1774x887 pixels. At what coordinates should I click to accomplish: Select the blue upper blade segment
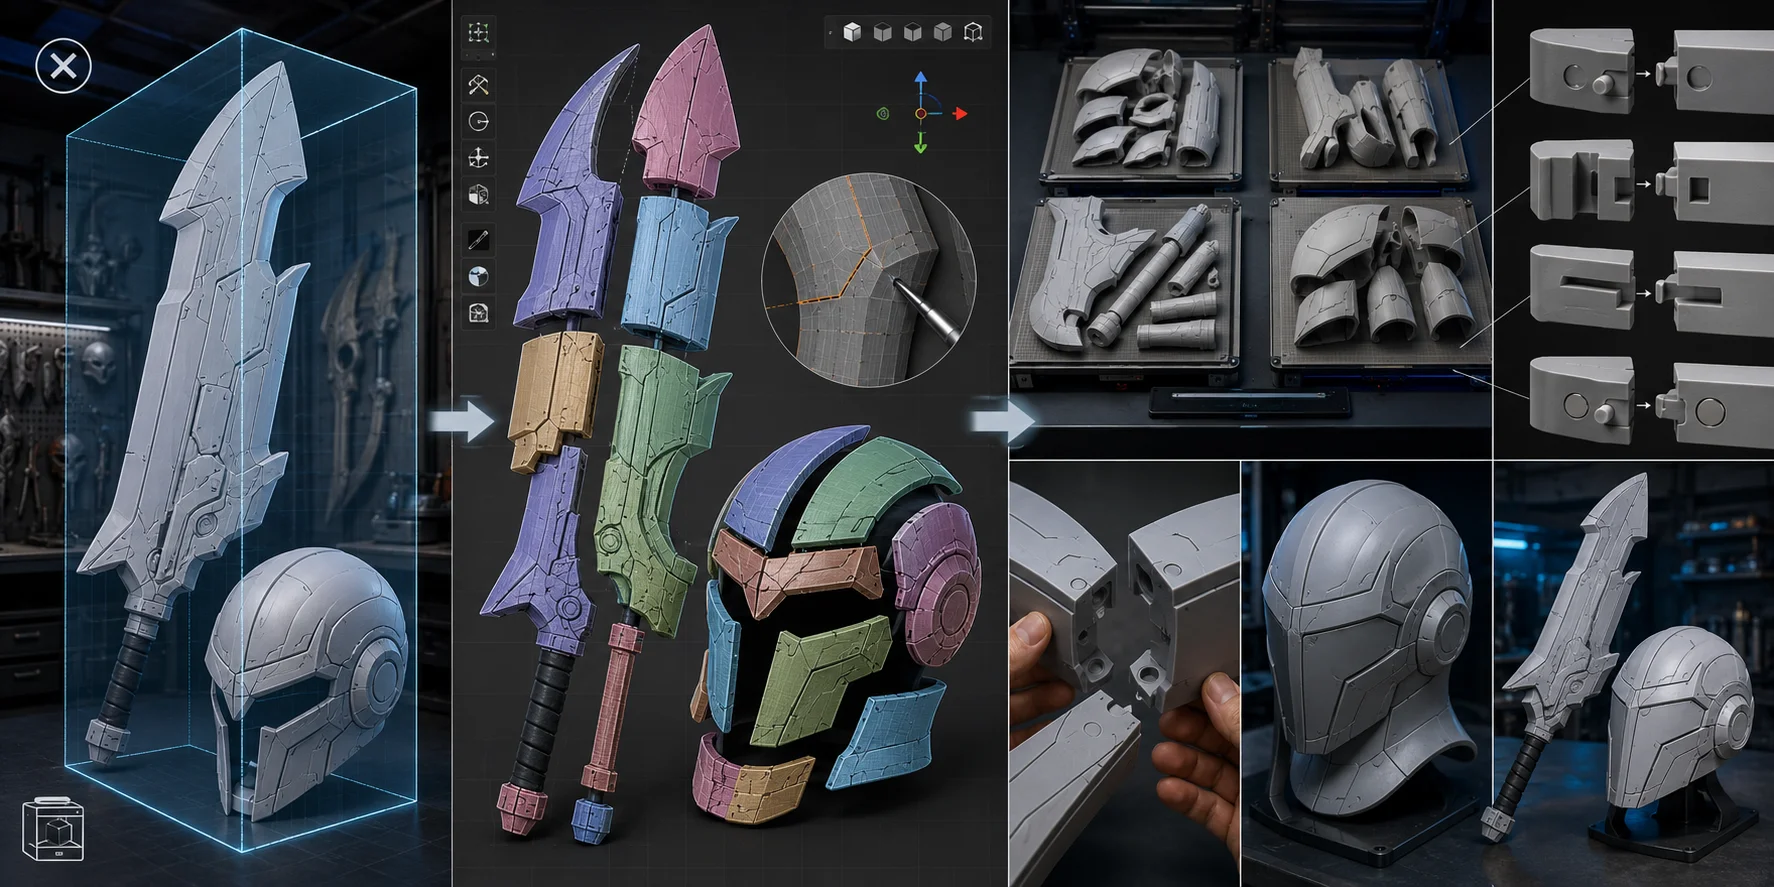tap(672, 270)
